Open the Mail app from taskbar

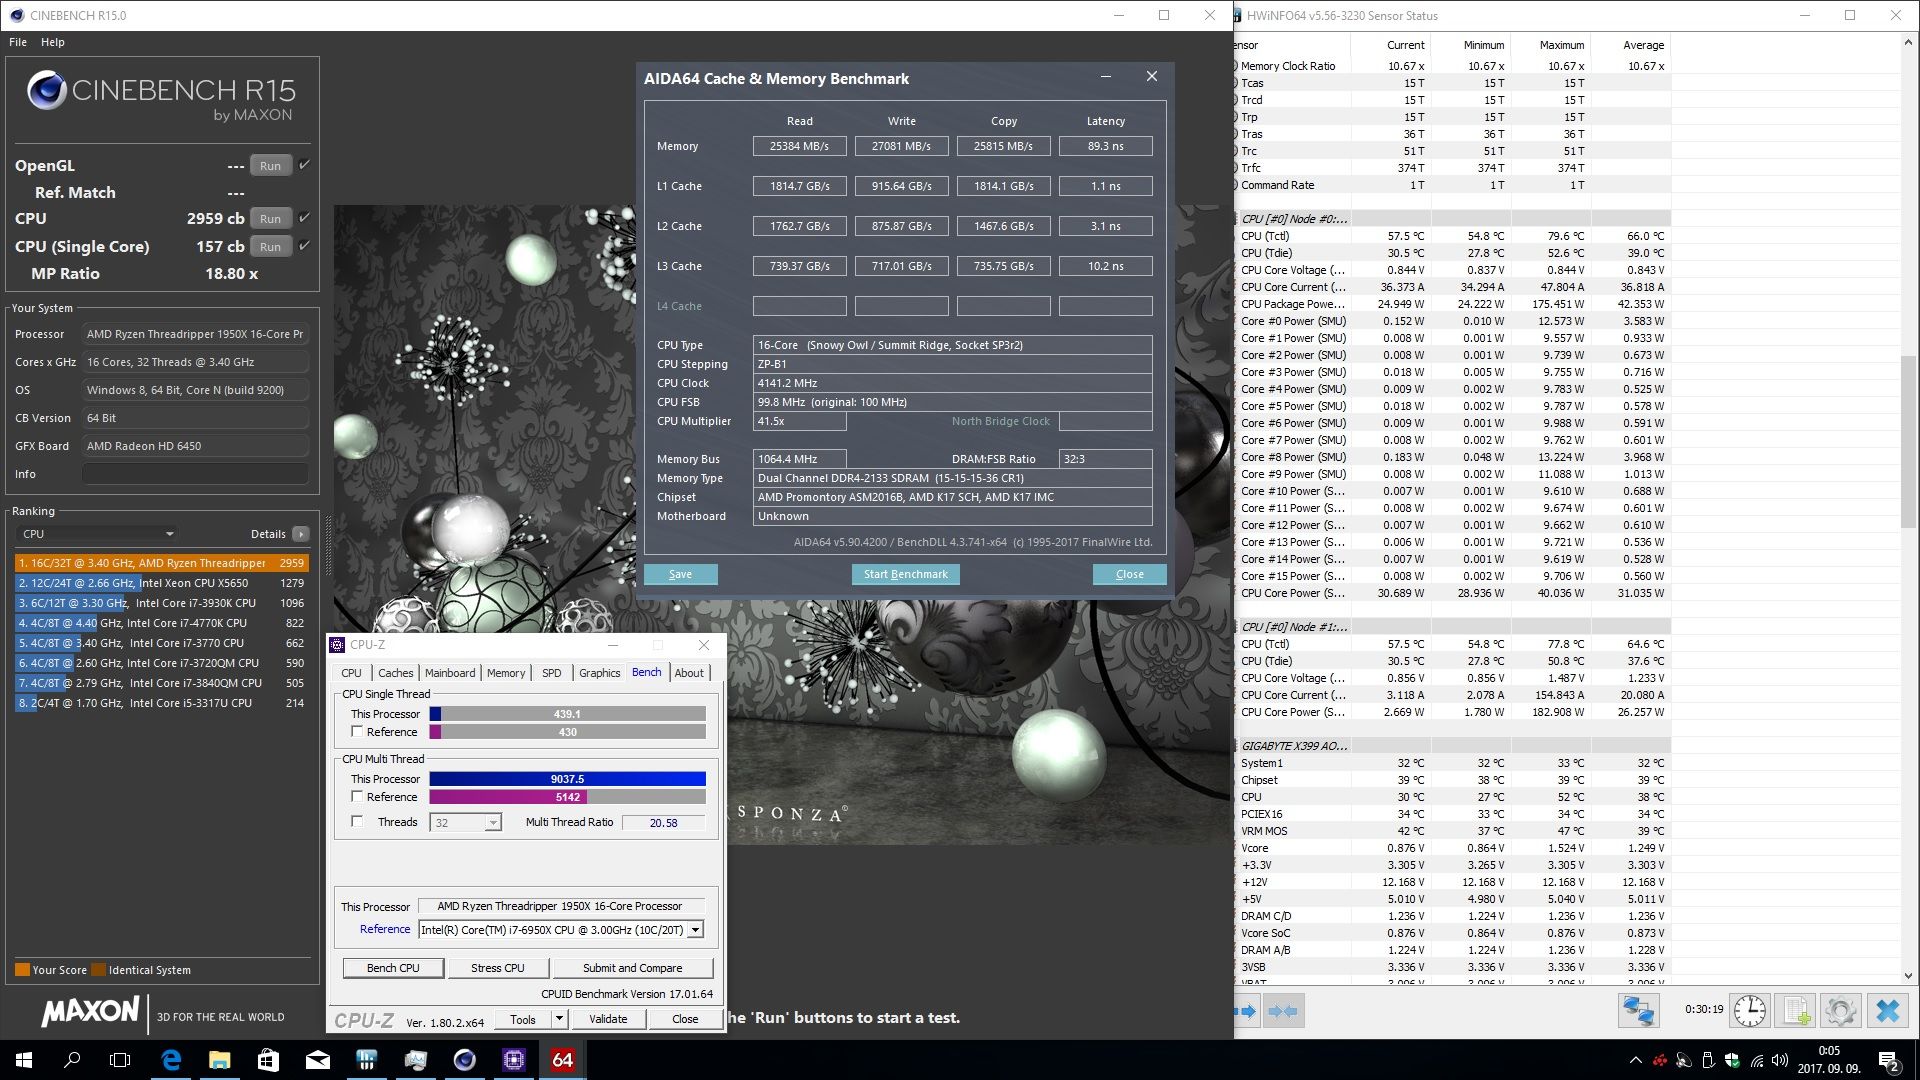coord(318,1060)
